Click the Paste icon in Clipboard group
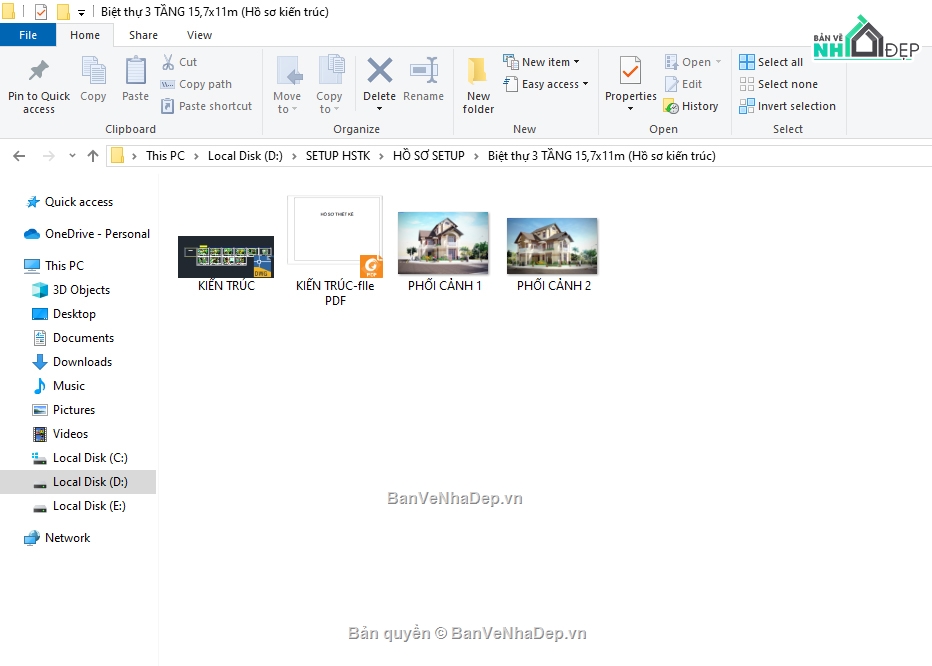This screenshot has width=932, height=666. pos(135,73)
